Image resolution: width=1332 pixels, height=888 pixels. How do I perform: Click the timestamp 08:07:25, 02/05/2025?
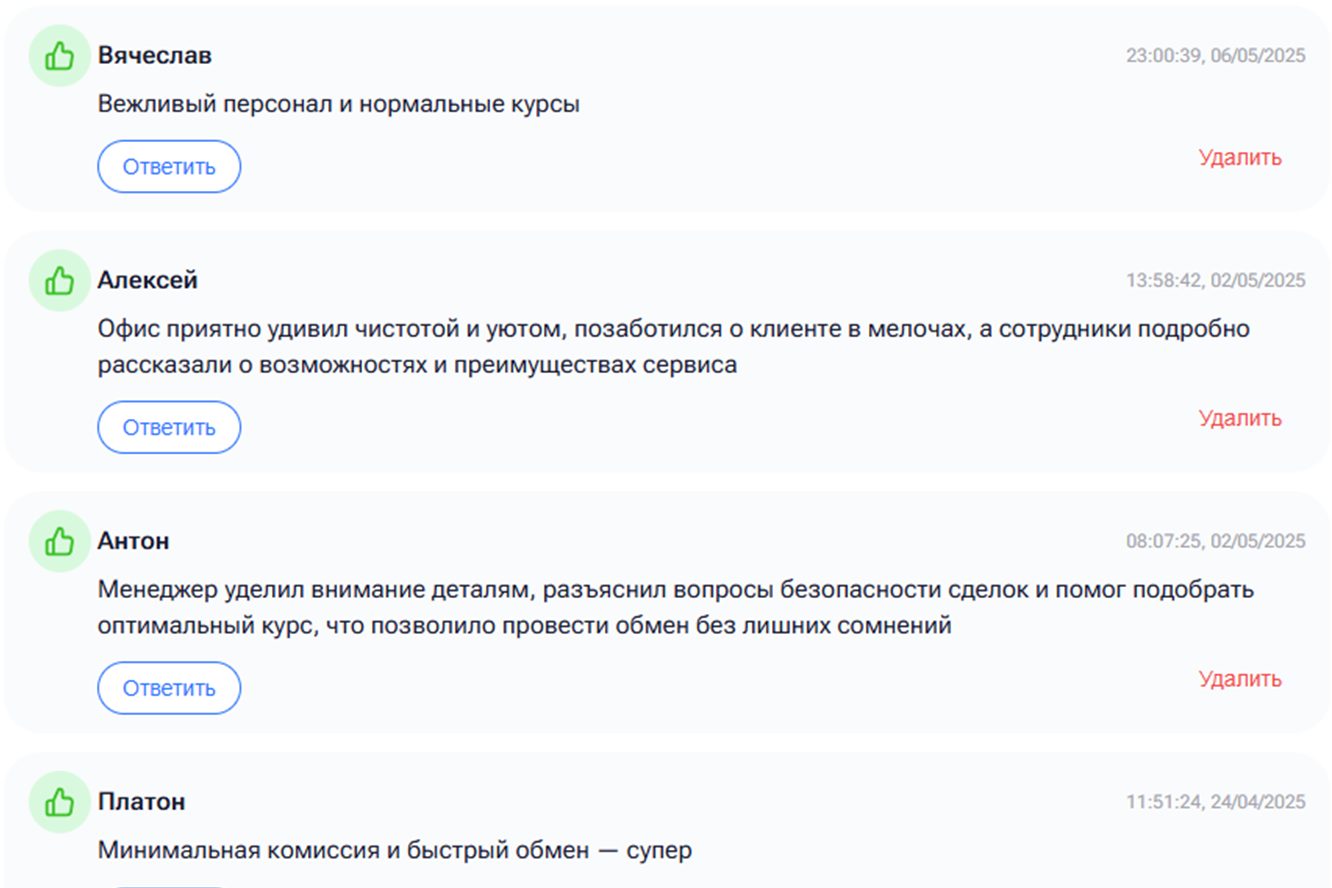coord(1216,541)
